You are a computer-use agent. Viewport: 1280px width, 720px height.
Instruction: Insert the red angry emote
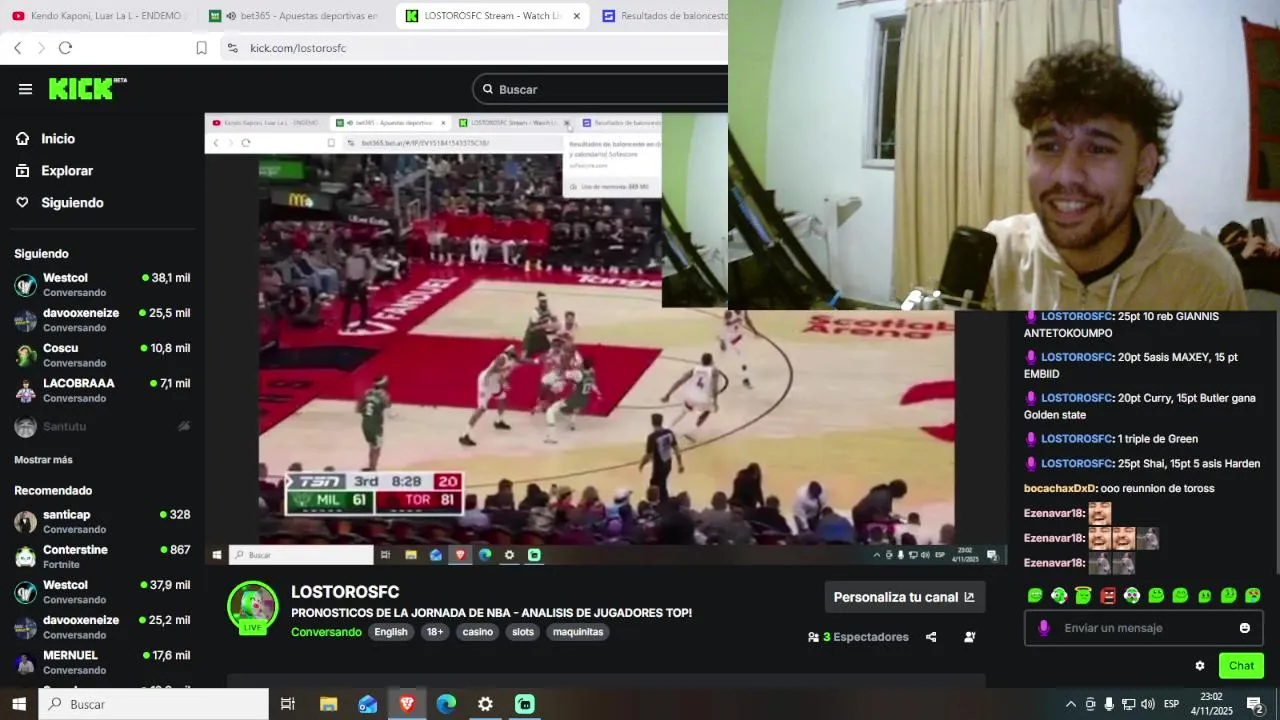point(1108,596)
